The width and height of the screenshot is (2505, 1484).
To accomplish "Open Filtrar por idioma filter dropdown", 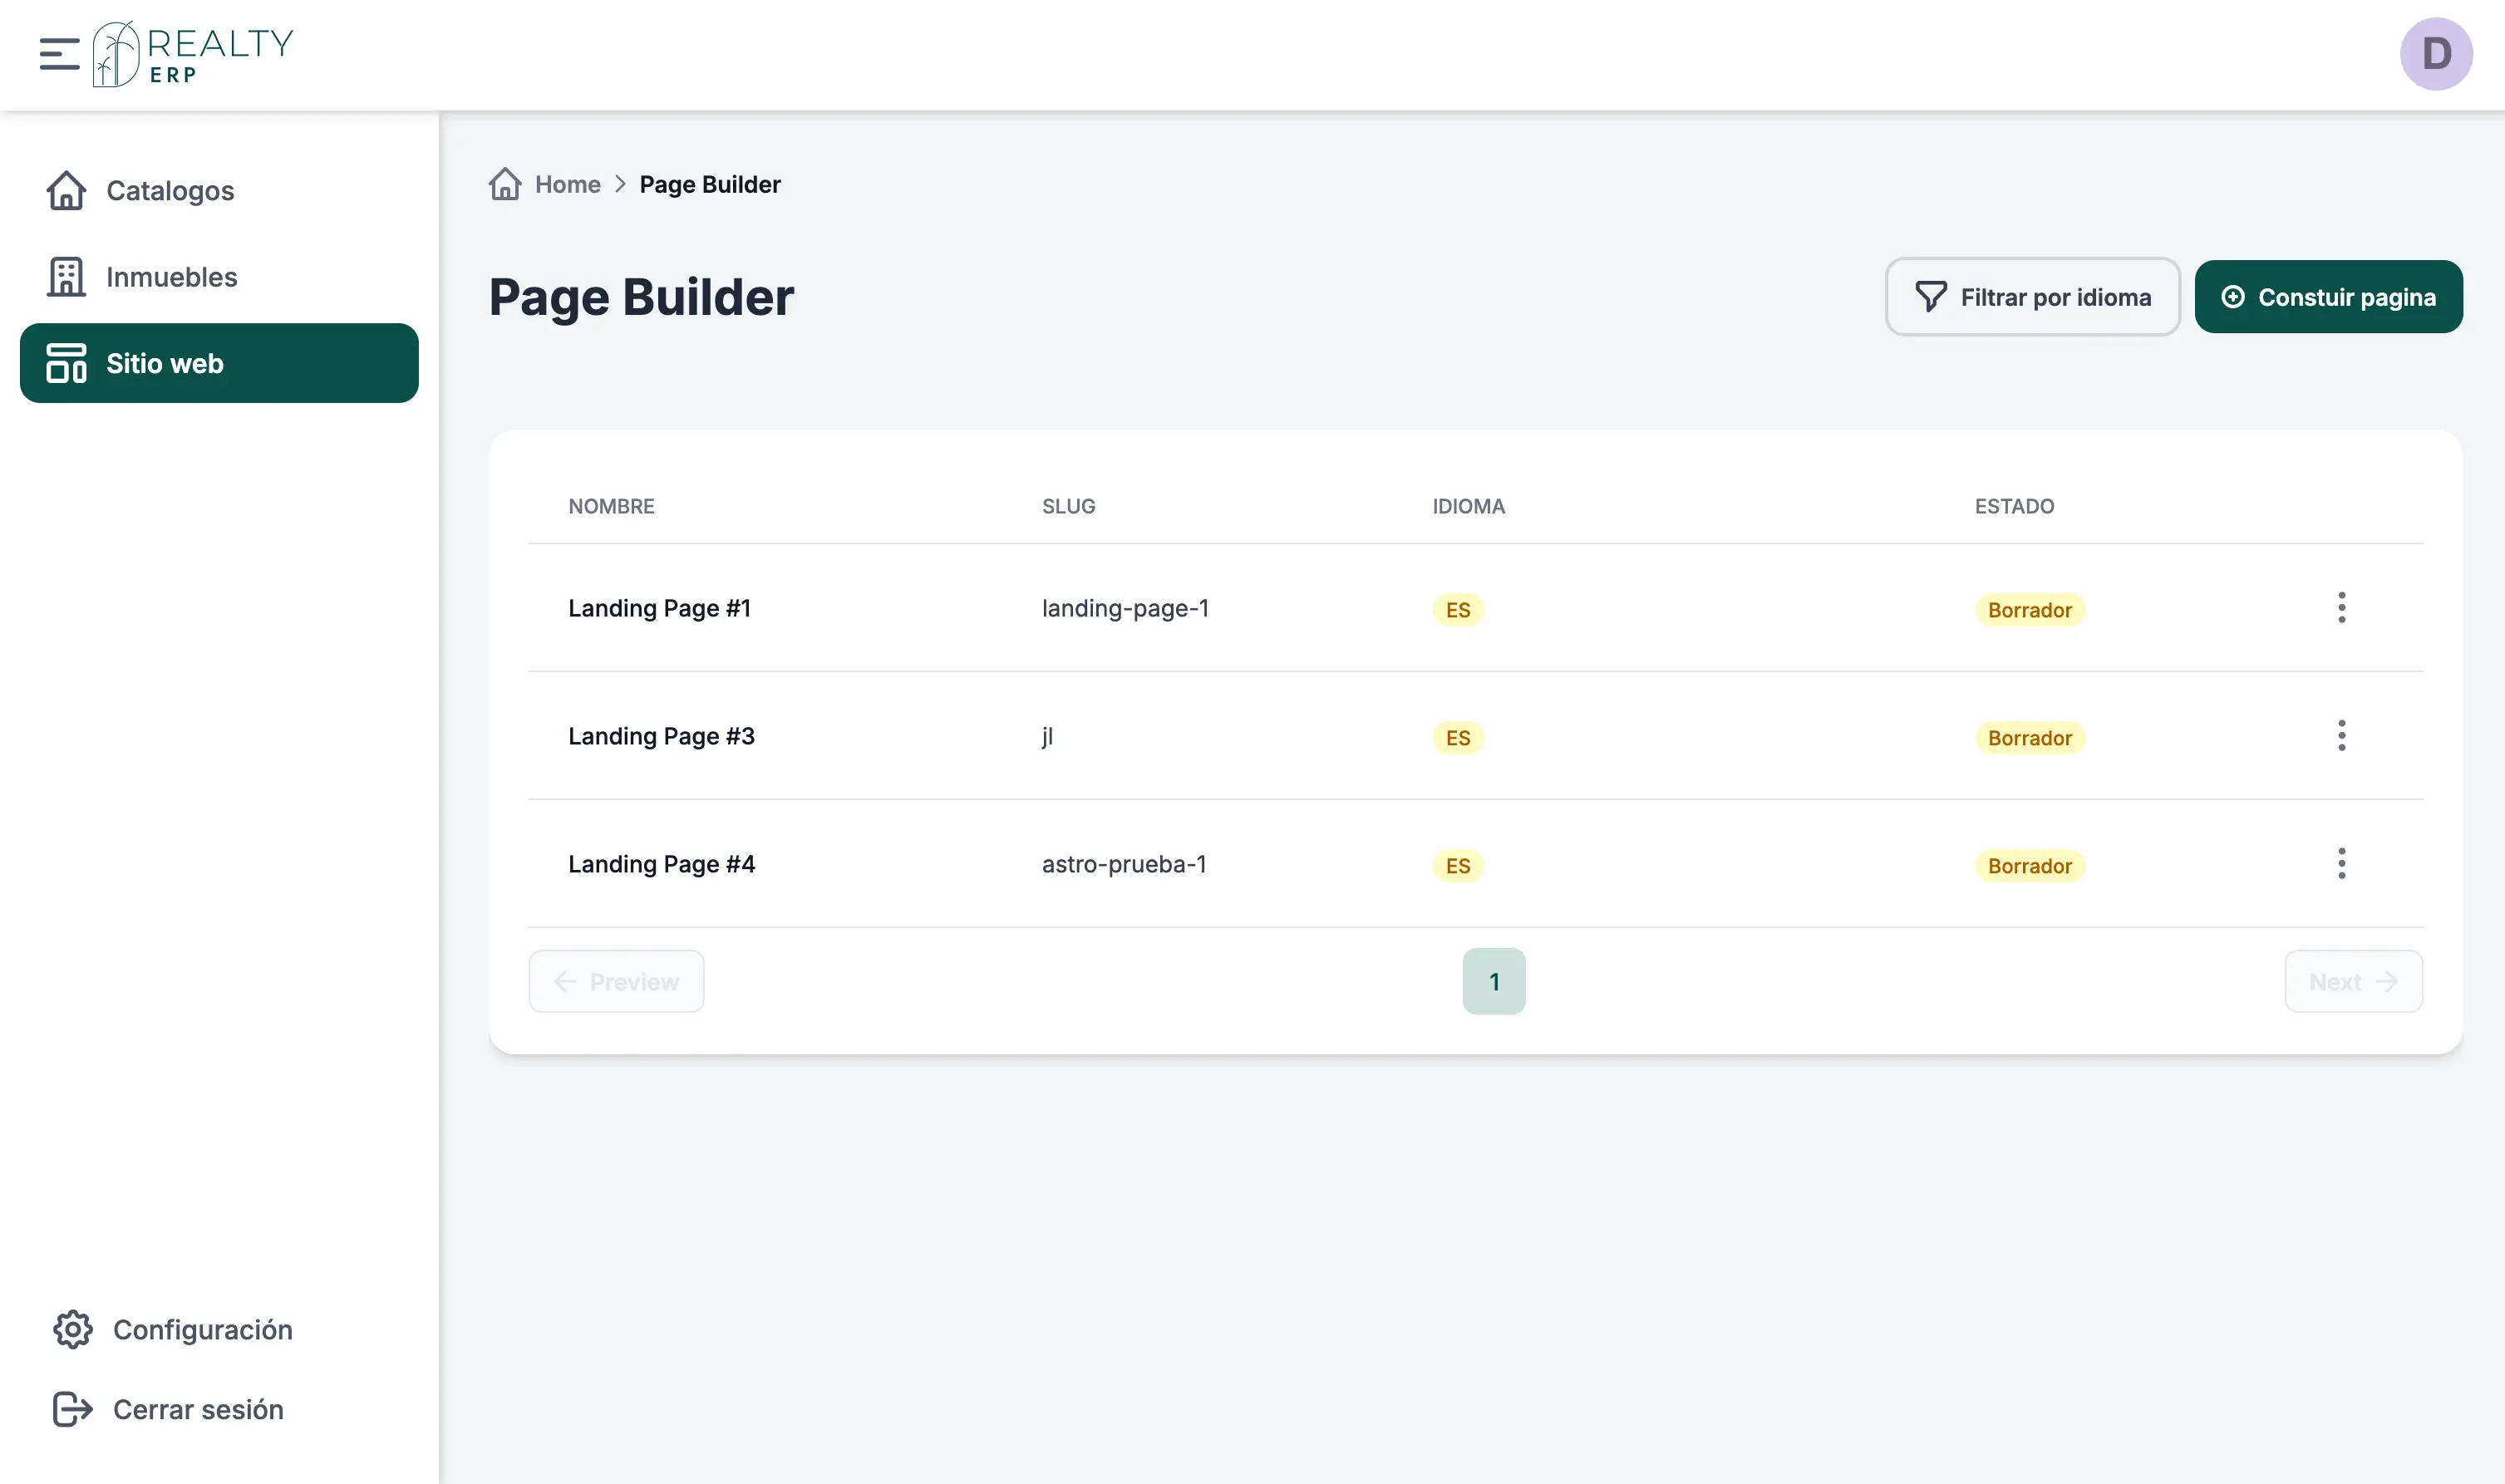I will click(x=2032, y=297).
